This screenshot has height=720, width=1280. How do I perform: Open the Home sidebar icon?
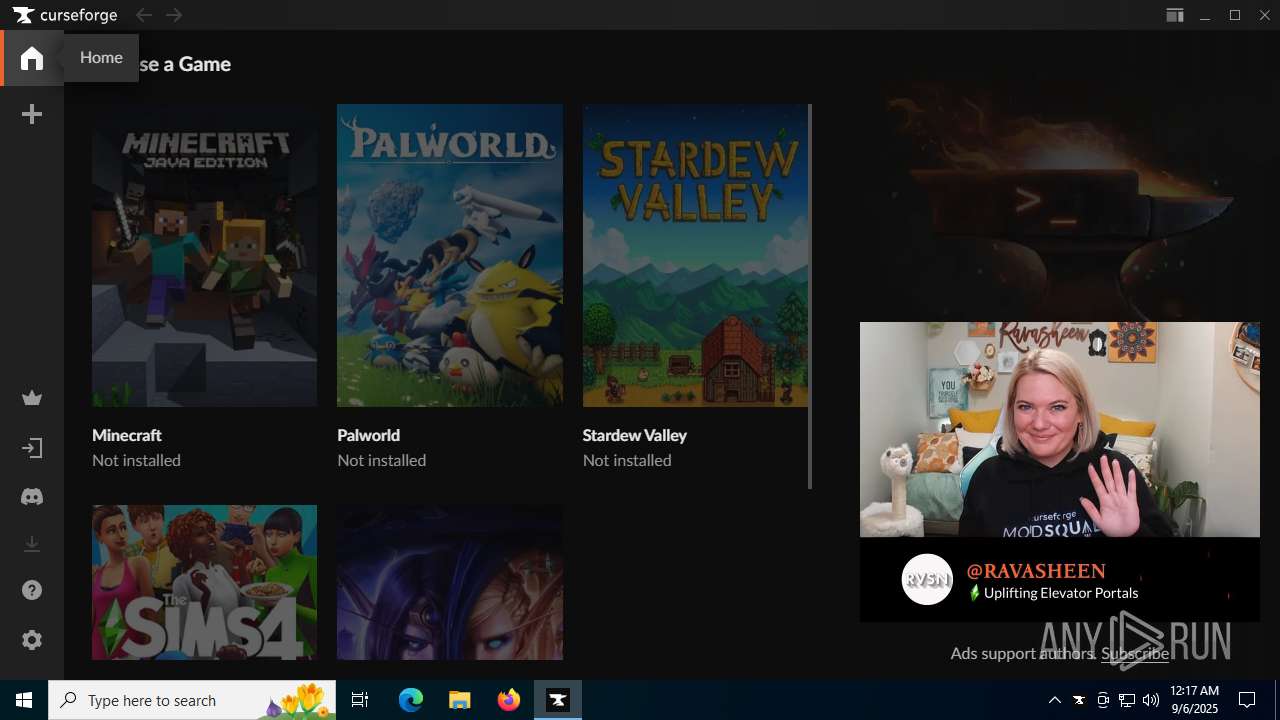click(x=32, y=58)
